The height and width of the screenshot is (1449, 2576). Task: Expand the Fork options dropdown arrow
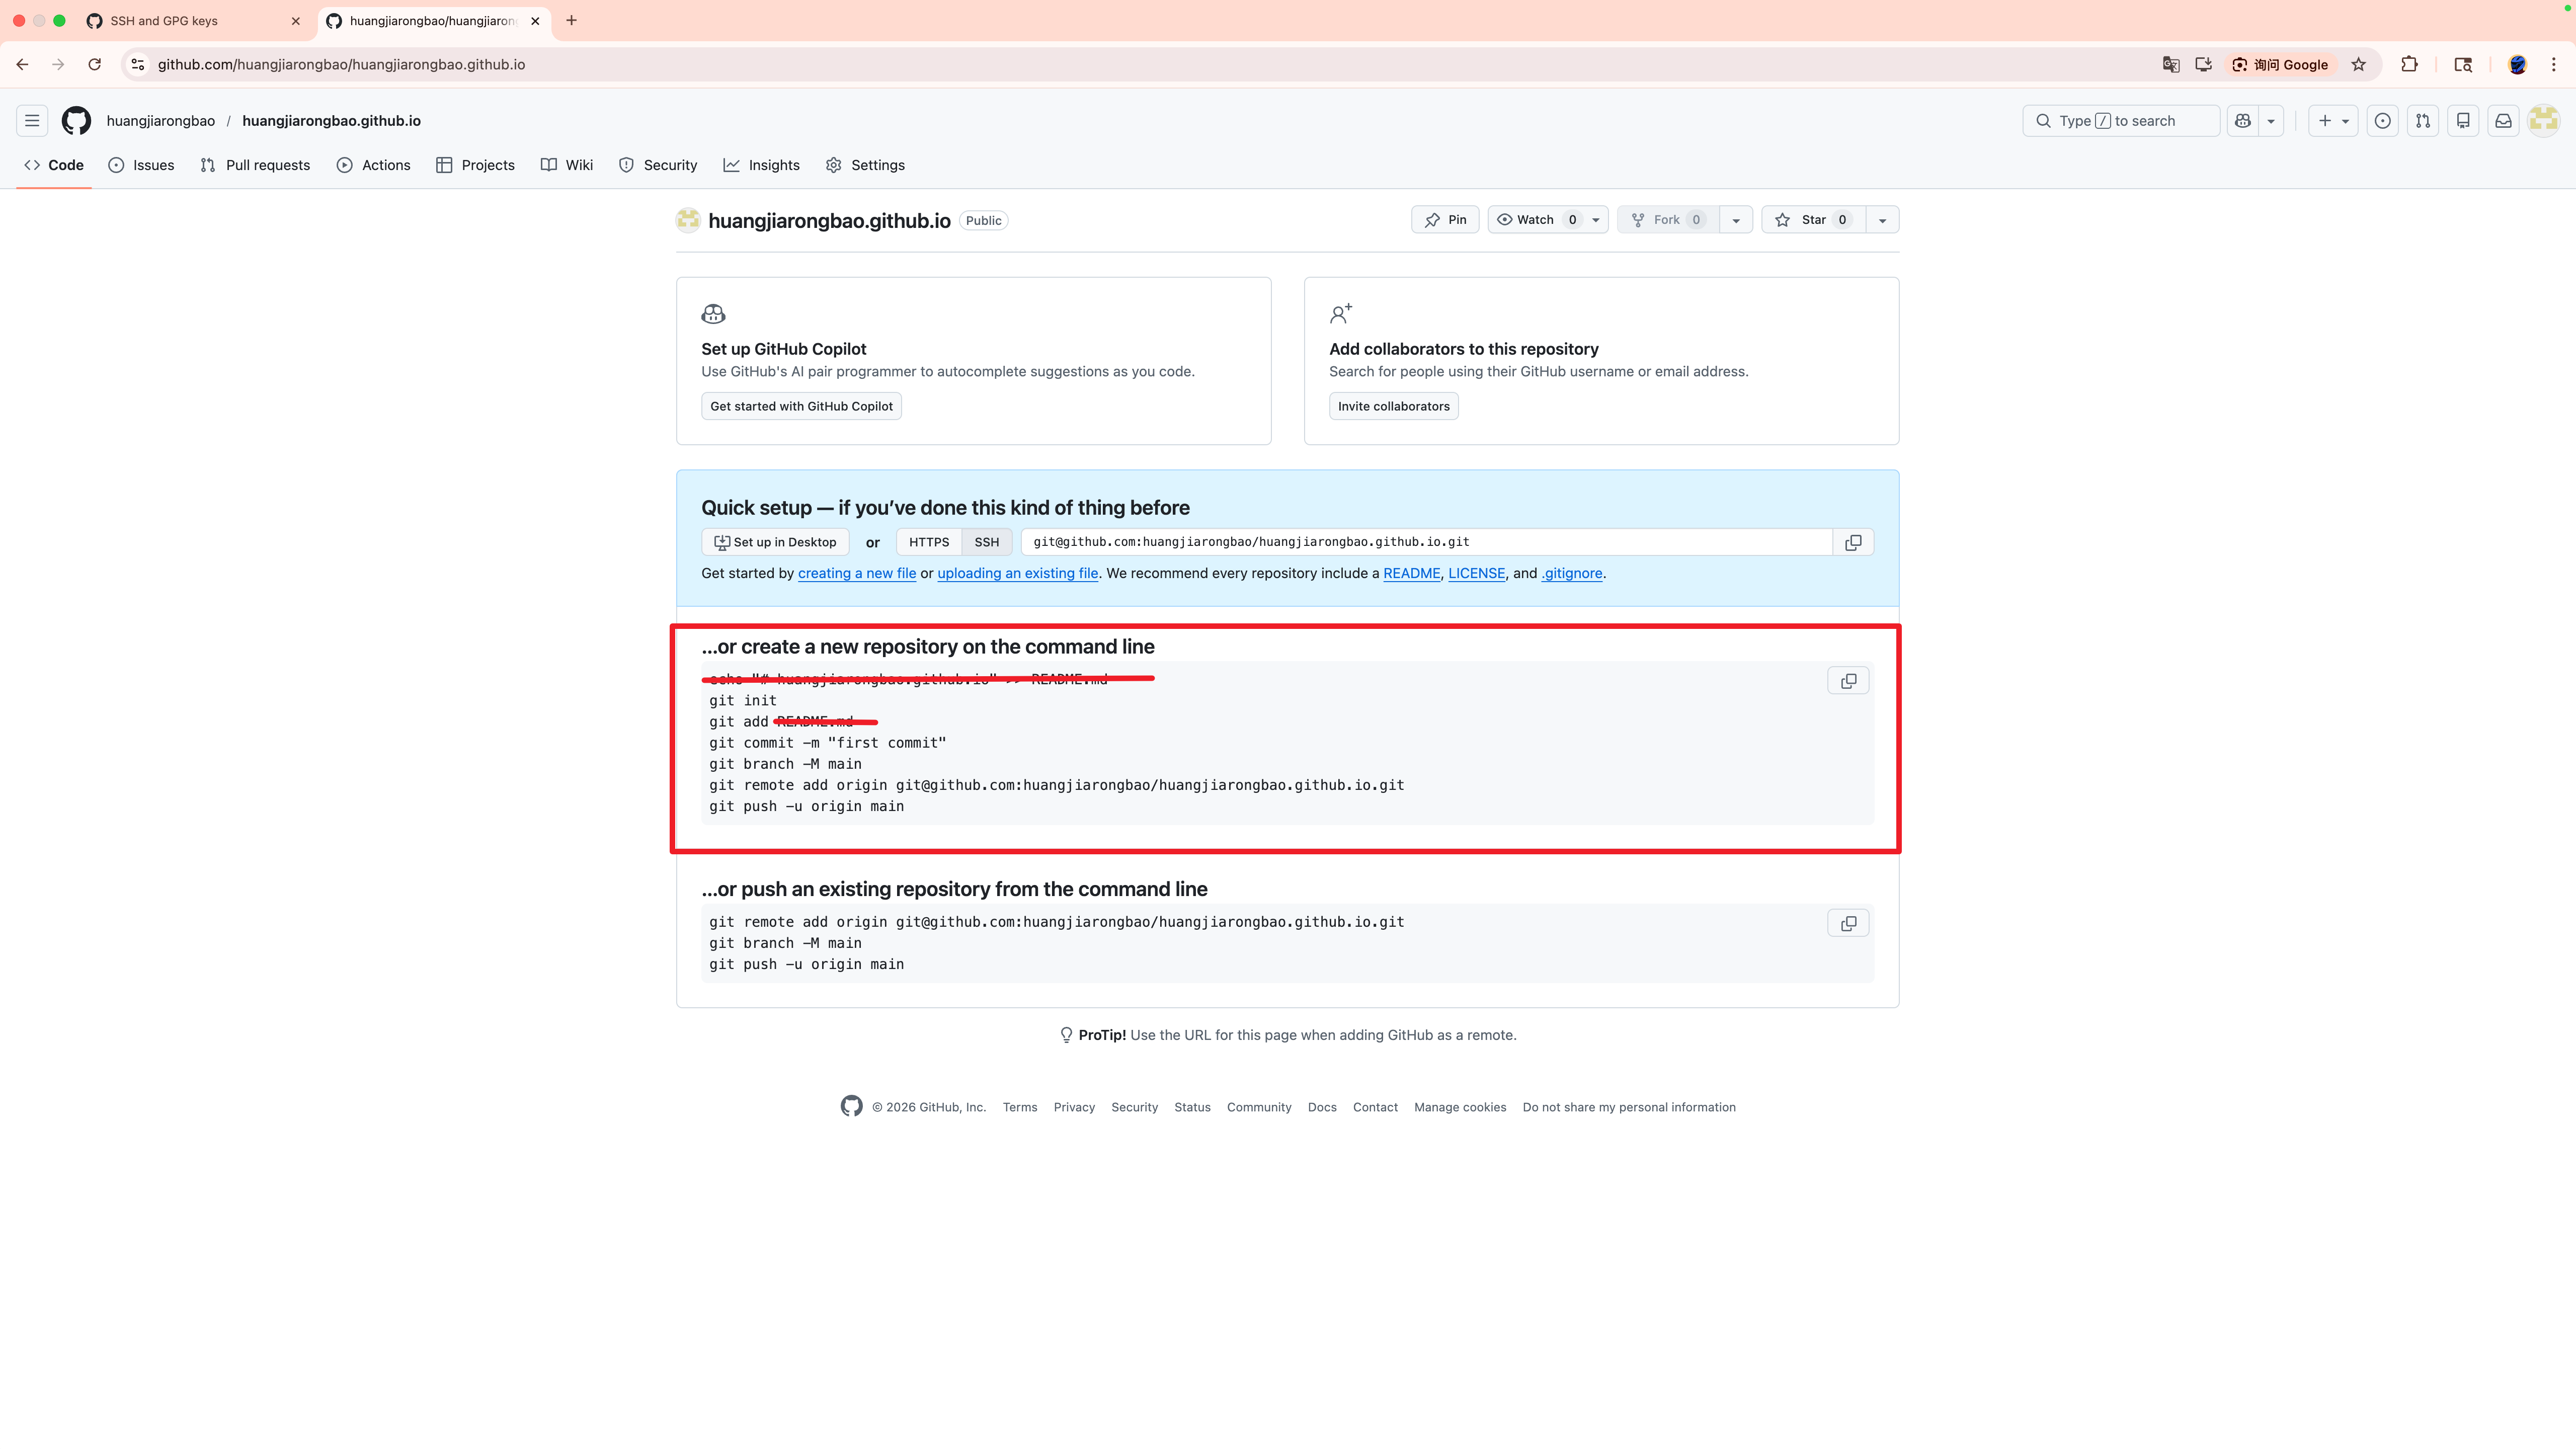pyautogui.click(x=1736, y=220)
